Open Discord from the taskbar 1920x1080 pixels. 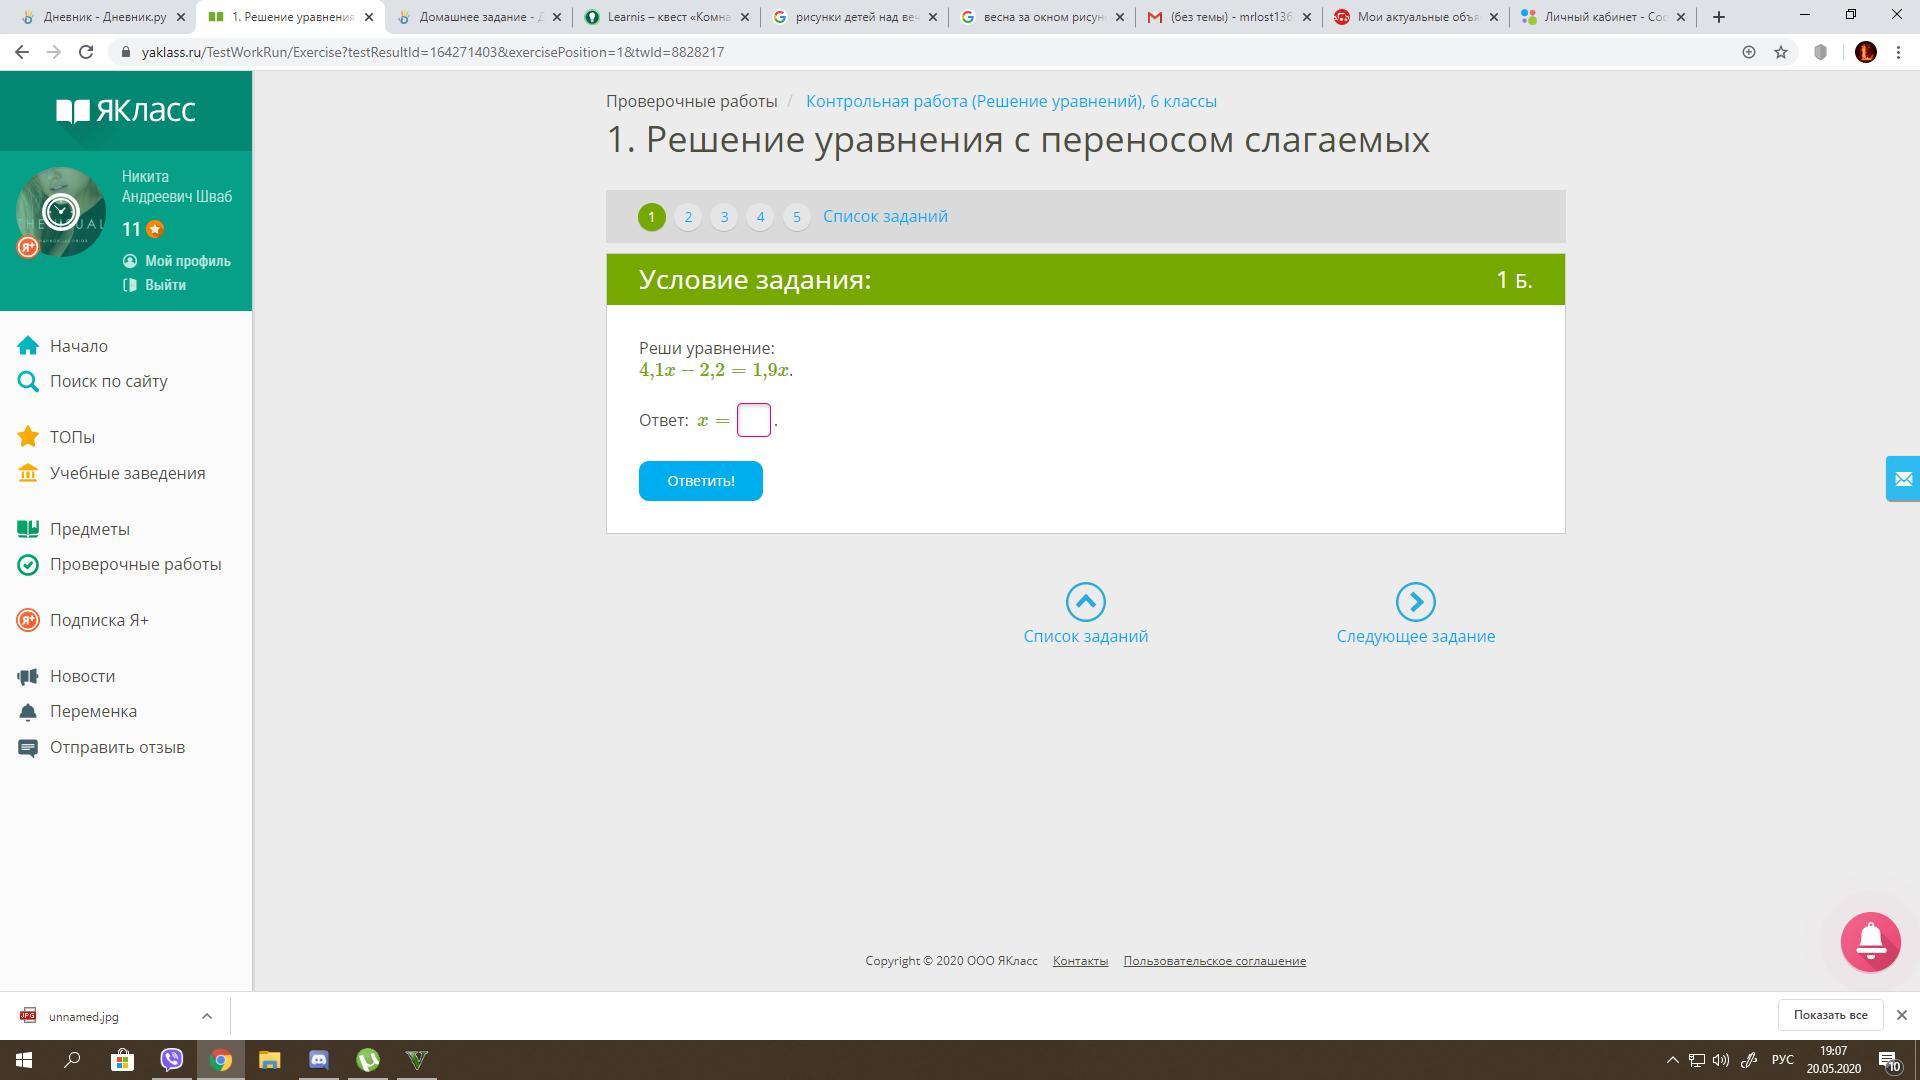[319, 1060]
